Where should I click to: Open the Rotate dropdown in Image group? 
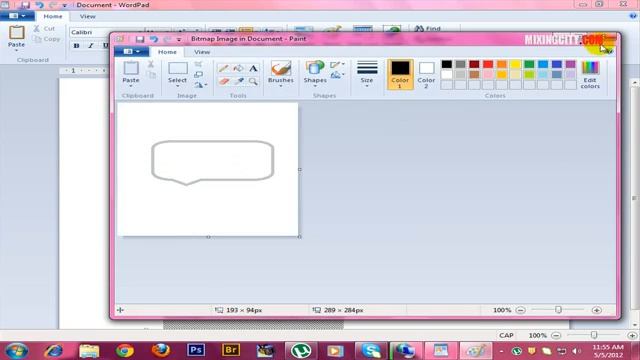point(200,85)
